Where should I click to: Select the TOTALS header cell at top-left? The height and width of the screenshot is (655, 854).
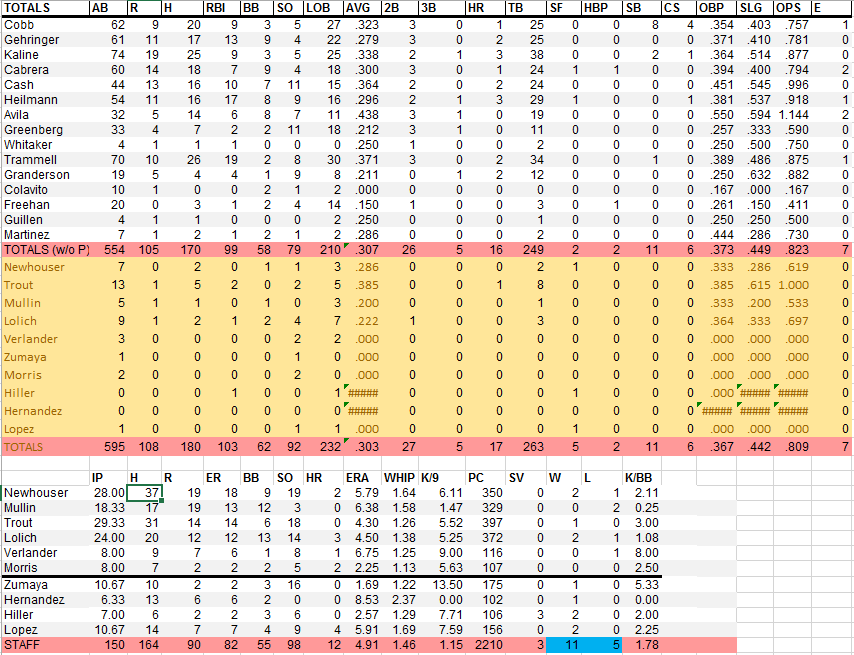click(x=27, y=8)
